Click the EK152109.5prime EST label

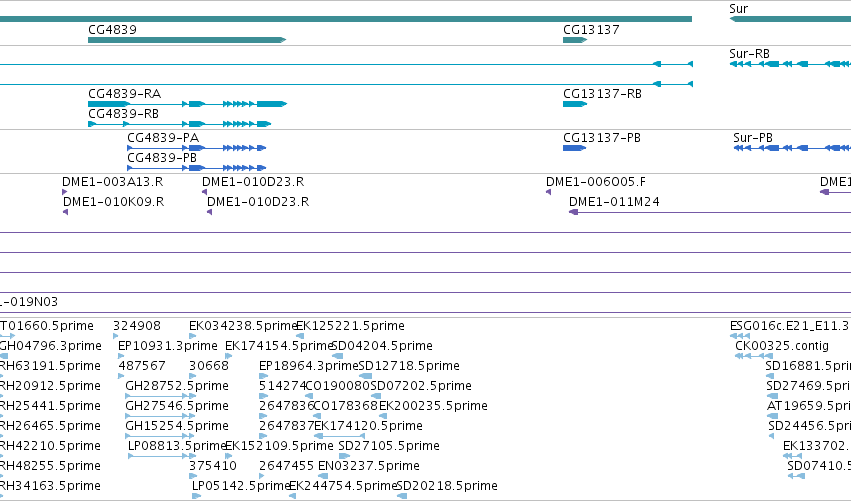[x=280, y=446]
